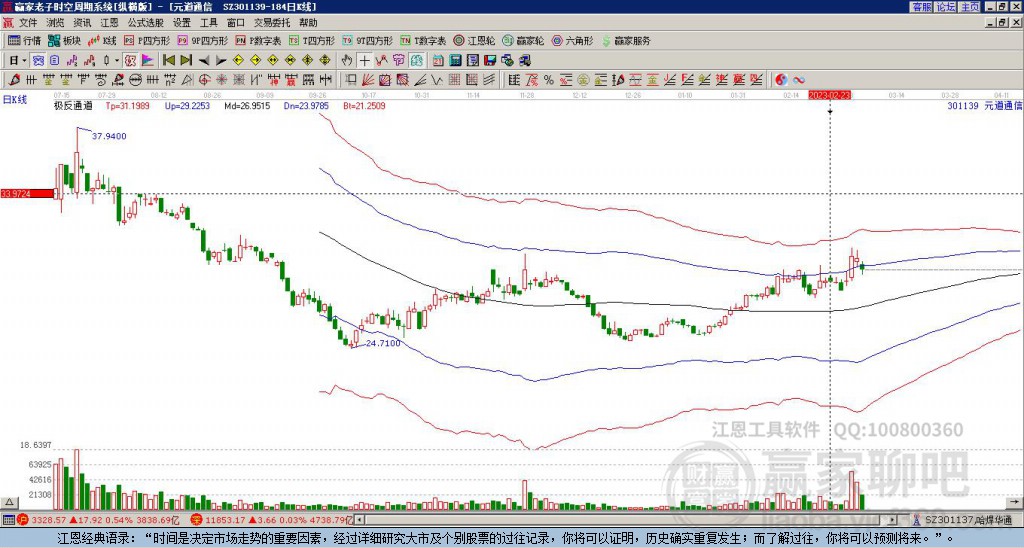Switch to the K线 chart view

pos(102,40)
